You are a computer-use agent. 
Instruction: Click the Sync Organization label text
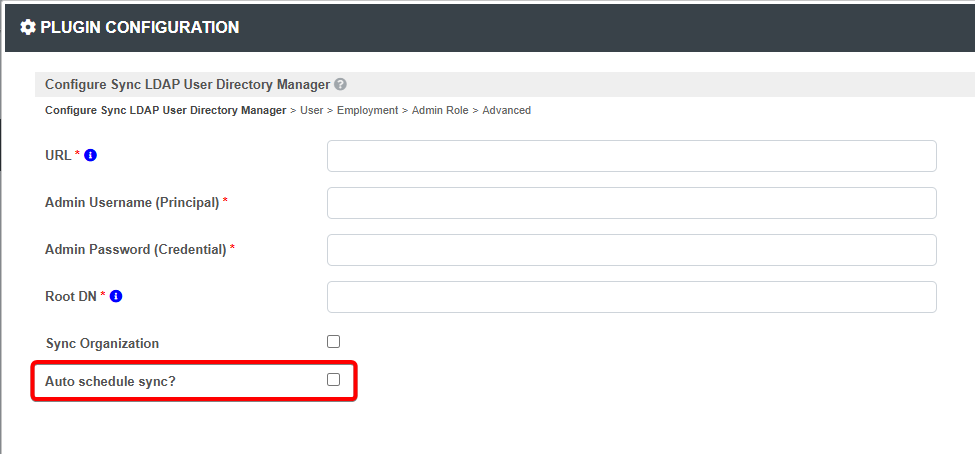pos(102,343)
